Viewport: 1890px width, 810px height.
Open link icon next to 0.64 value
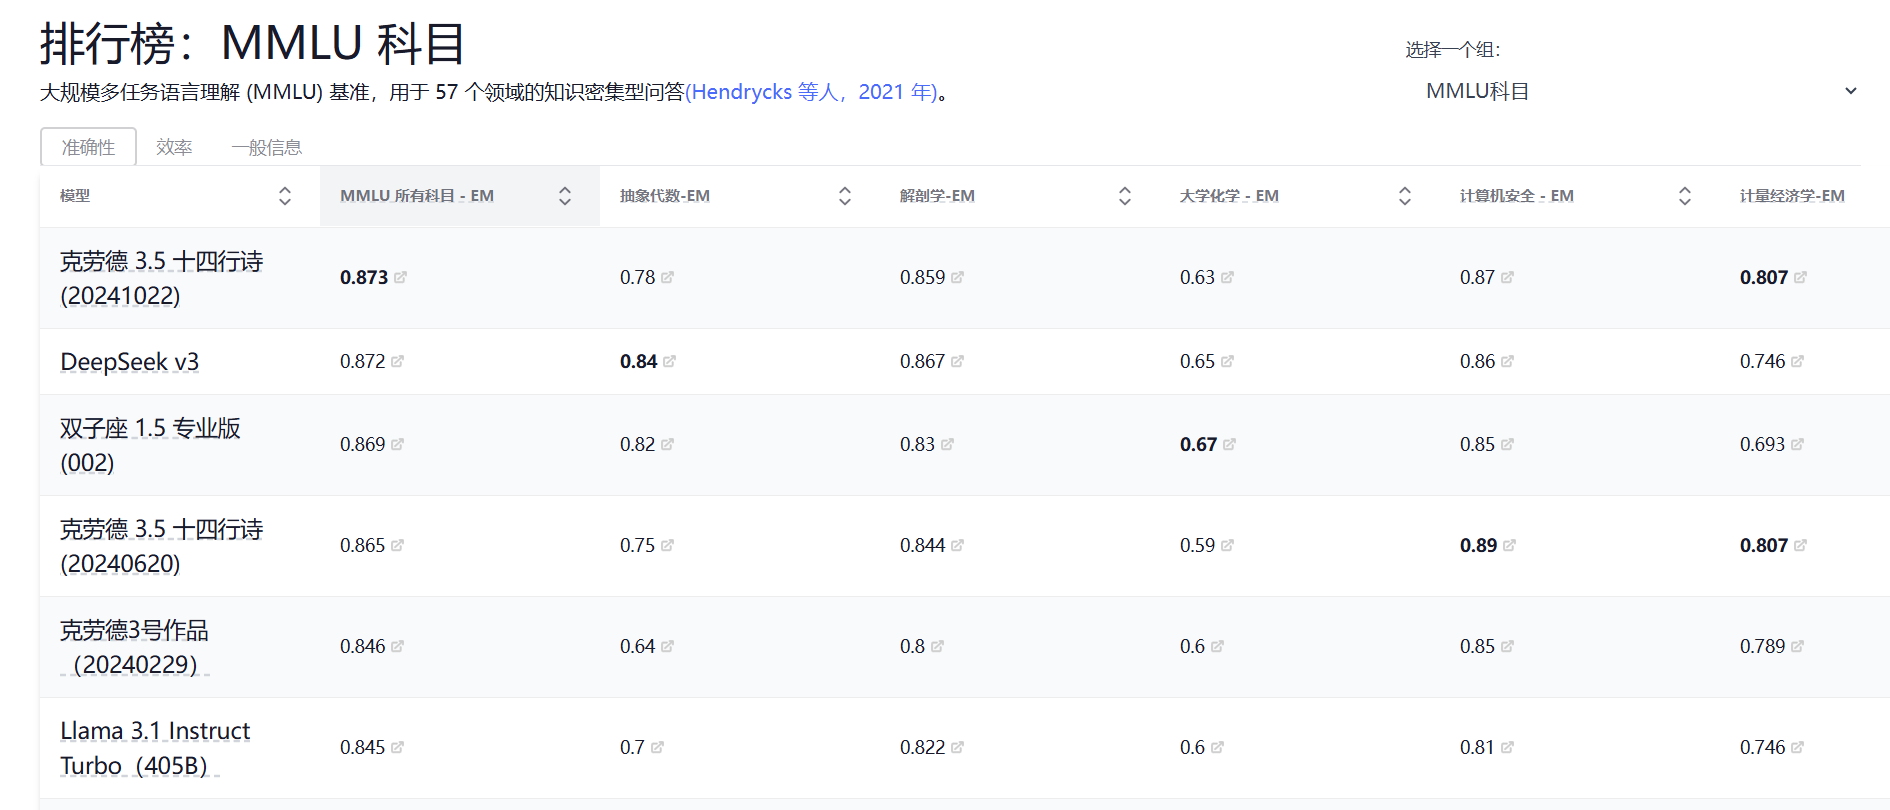click(x=667, y=646)
